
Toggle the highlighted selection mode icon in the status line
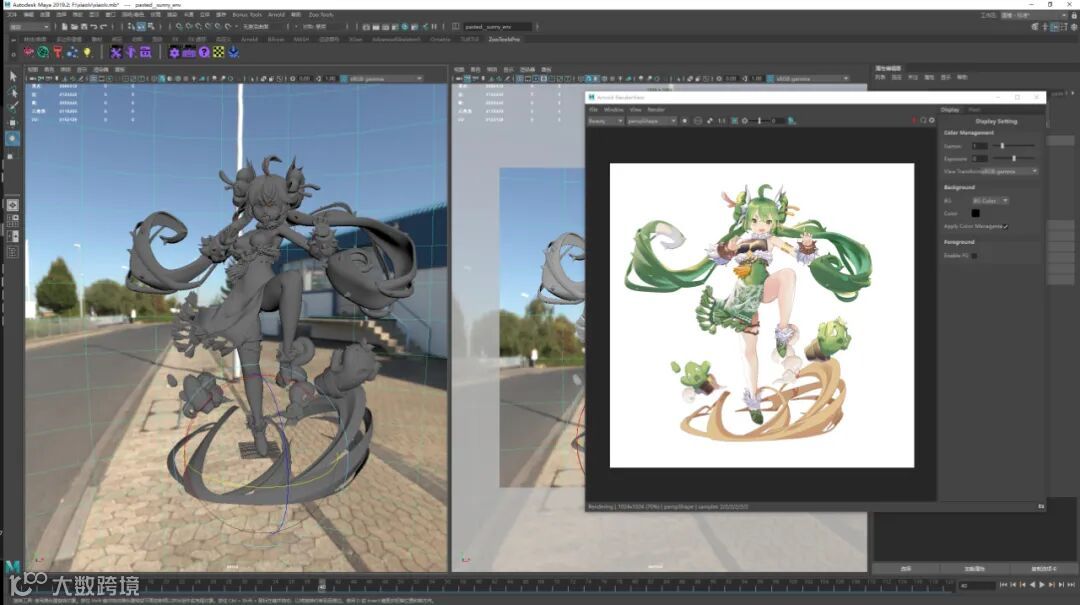coord(141,27)
